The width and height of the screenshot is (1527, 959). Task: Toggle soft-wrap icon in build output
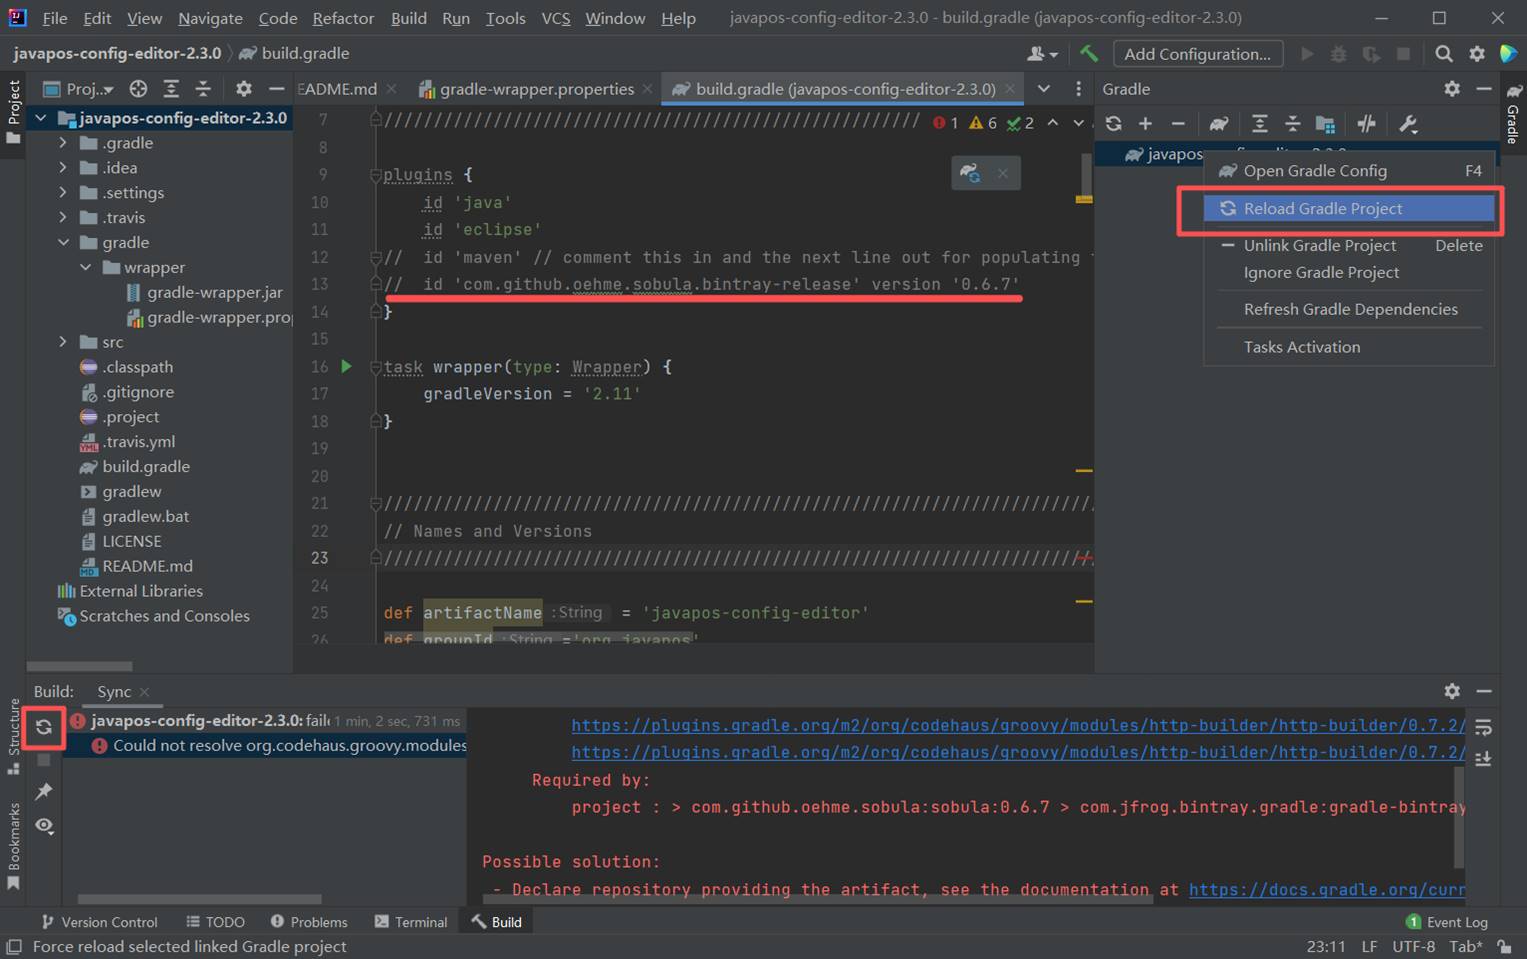[x=1483, y=727]
